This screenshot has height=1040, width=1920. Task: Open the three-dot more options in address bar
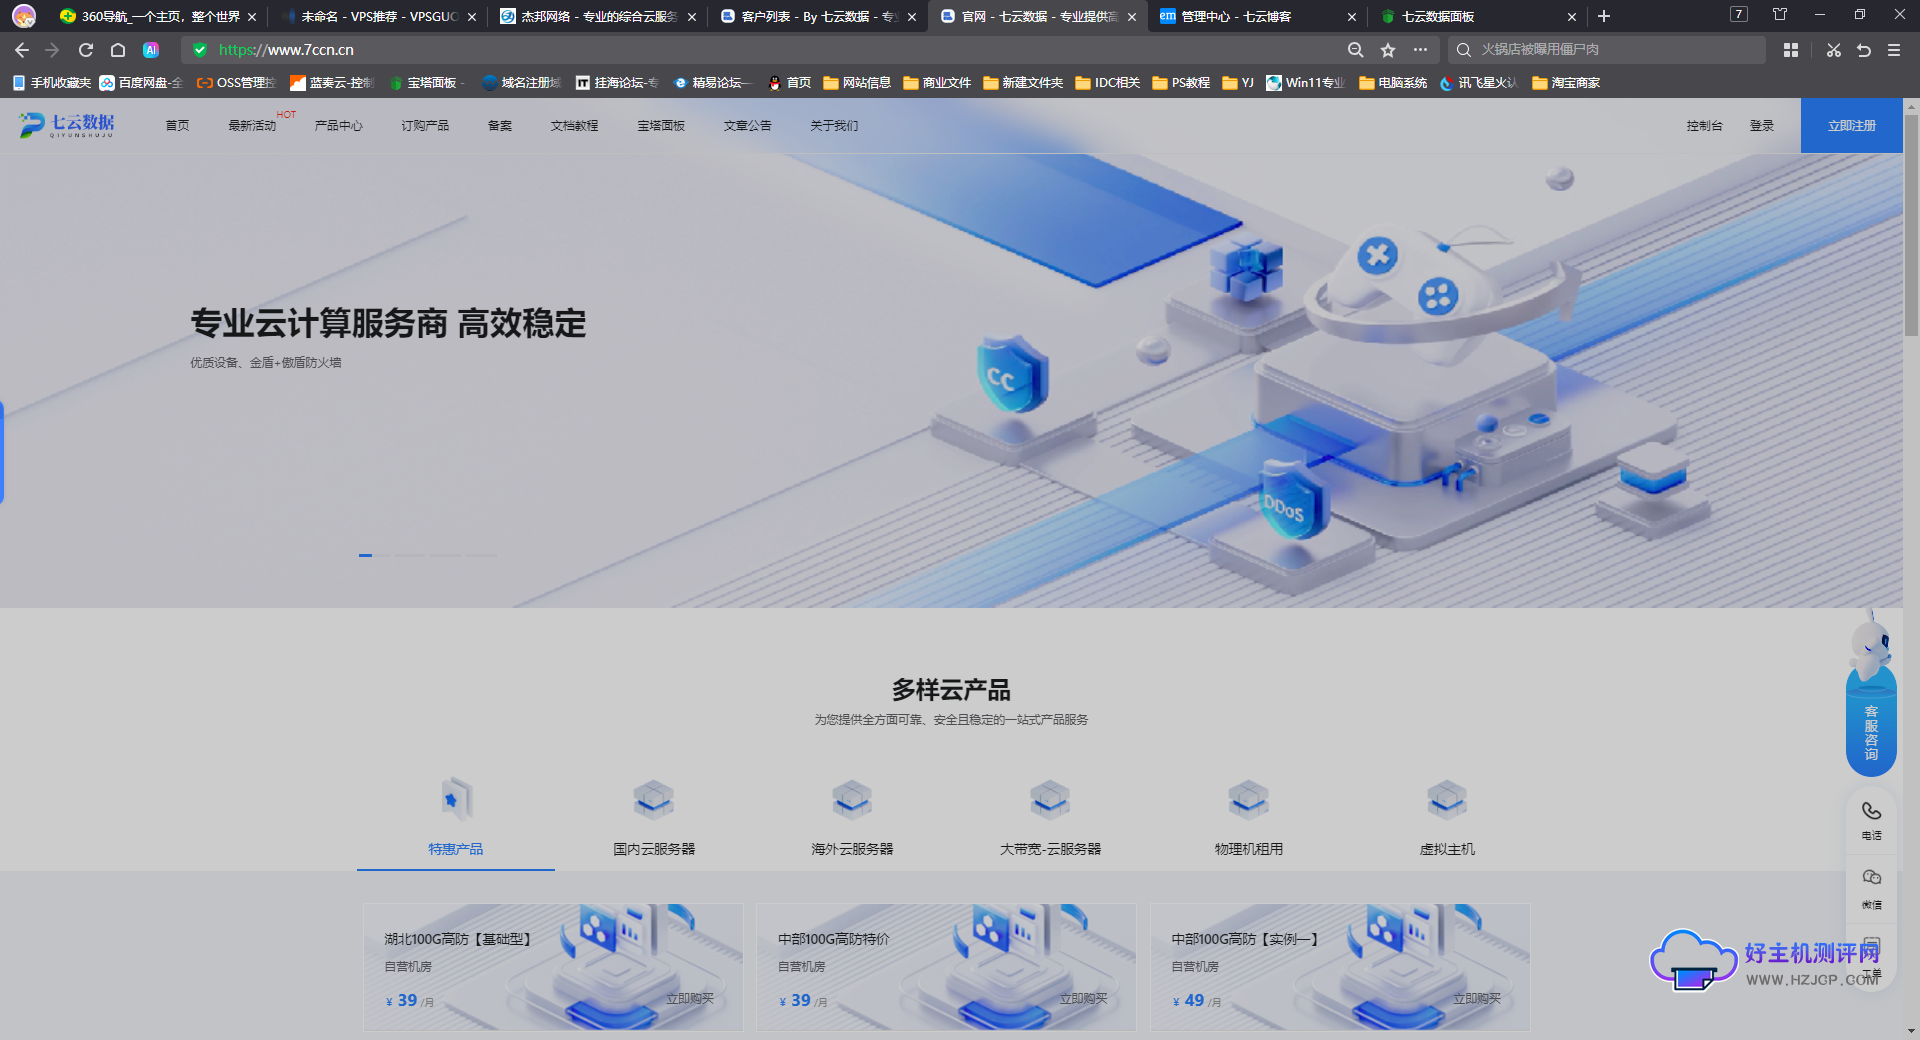[x=1420, y=50]
